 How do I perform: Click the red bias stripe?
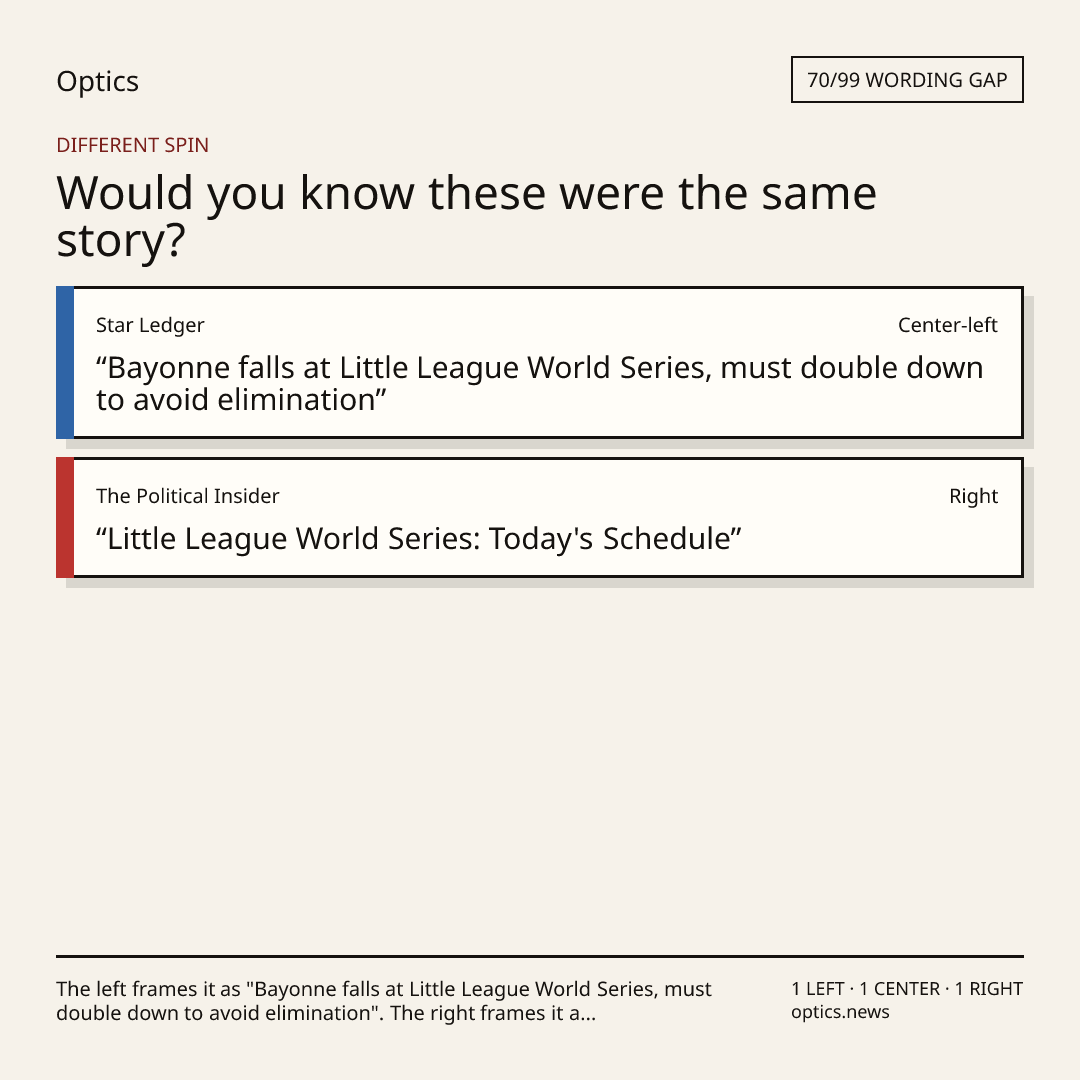[65, 517]
